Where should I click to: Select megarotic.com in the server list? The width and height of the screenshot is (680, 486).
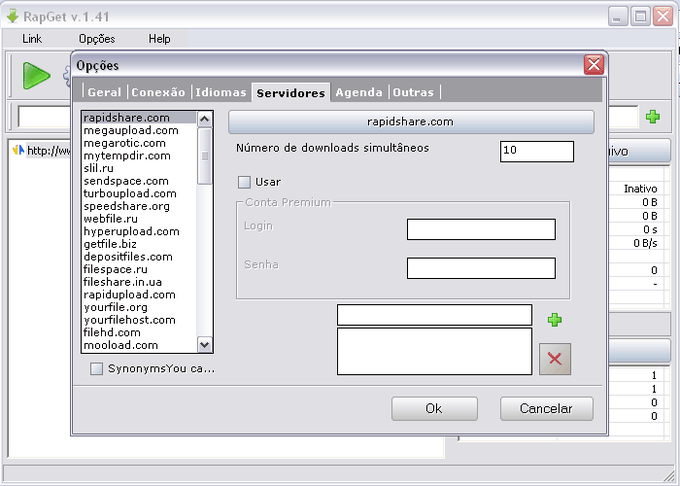click(139, 143)
